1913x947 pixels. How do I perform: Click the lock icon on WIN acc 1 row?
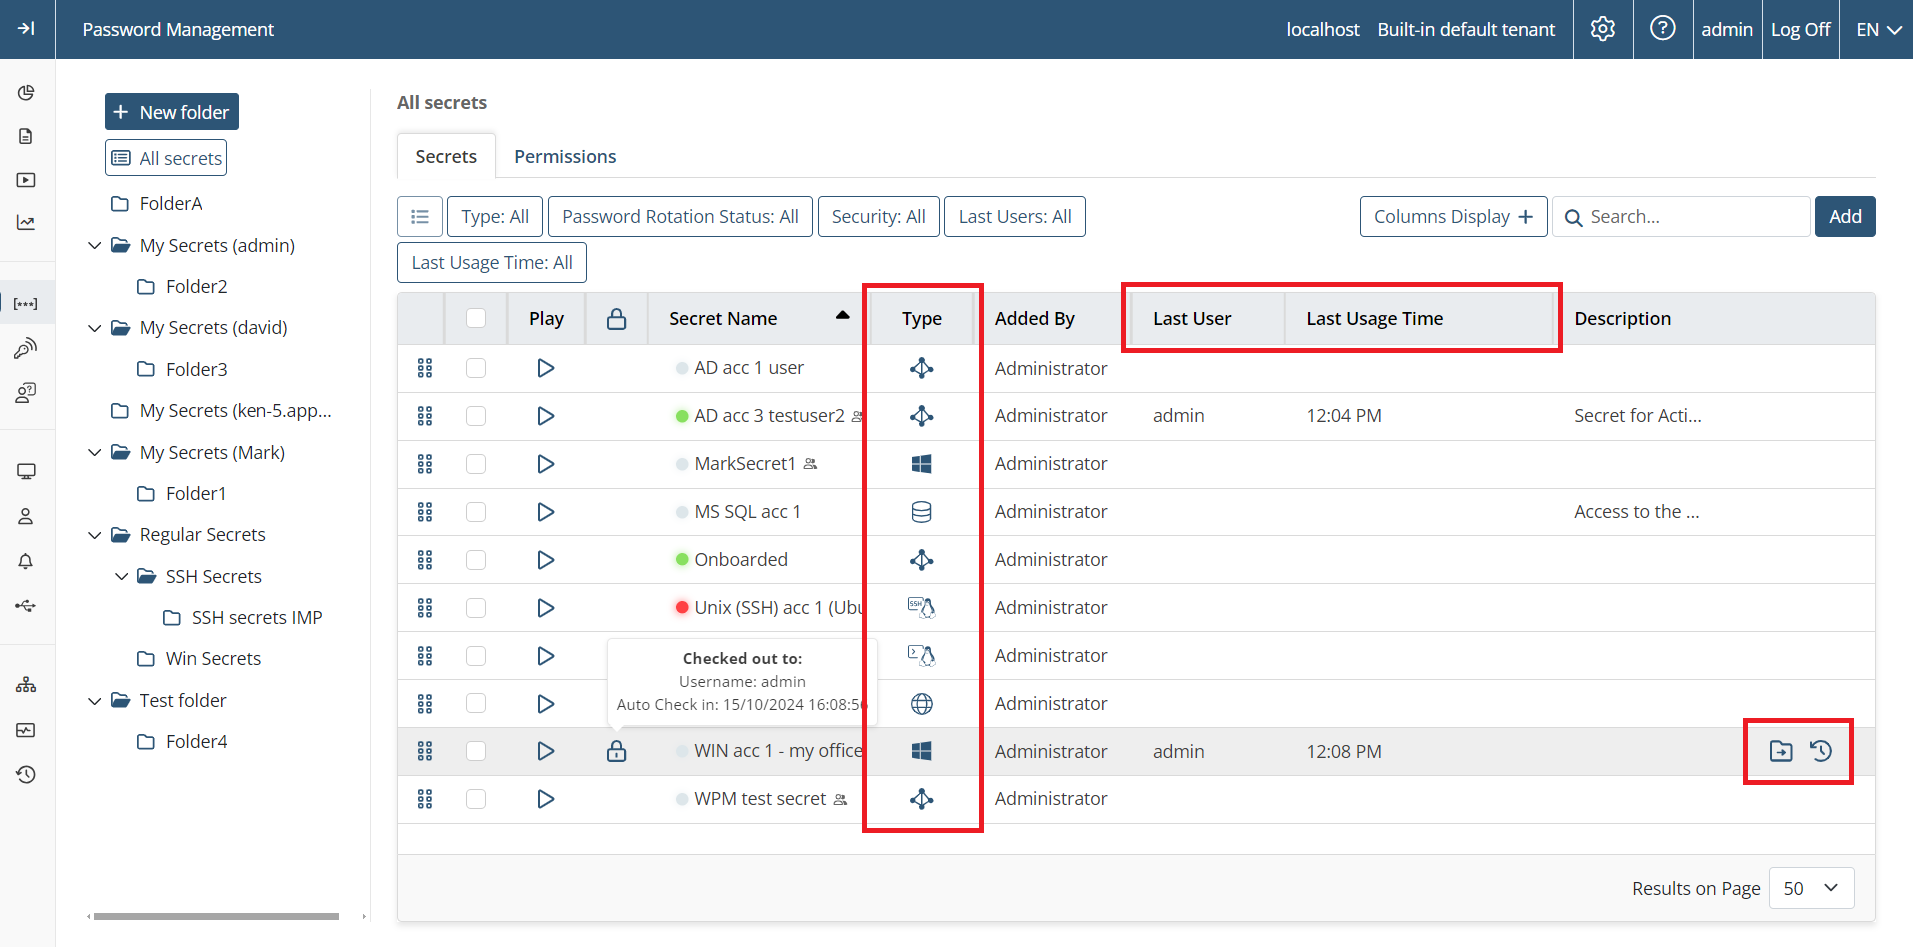click(x=616, y=751)
